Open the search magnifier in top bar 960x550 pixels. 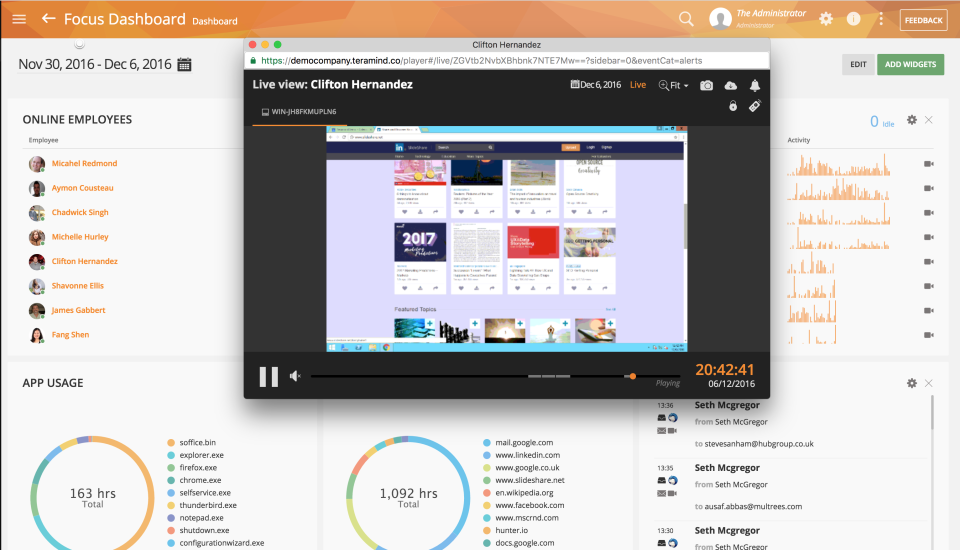(x=686, y=19)
